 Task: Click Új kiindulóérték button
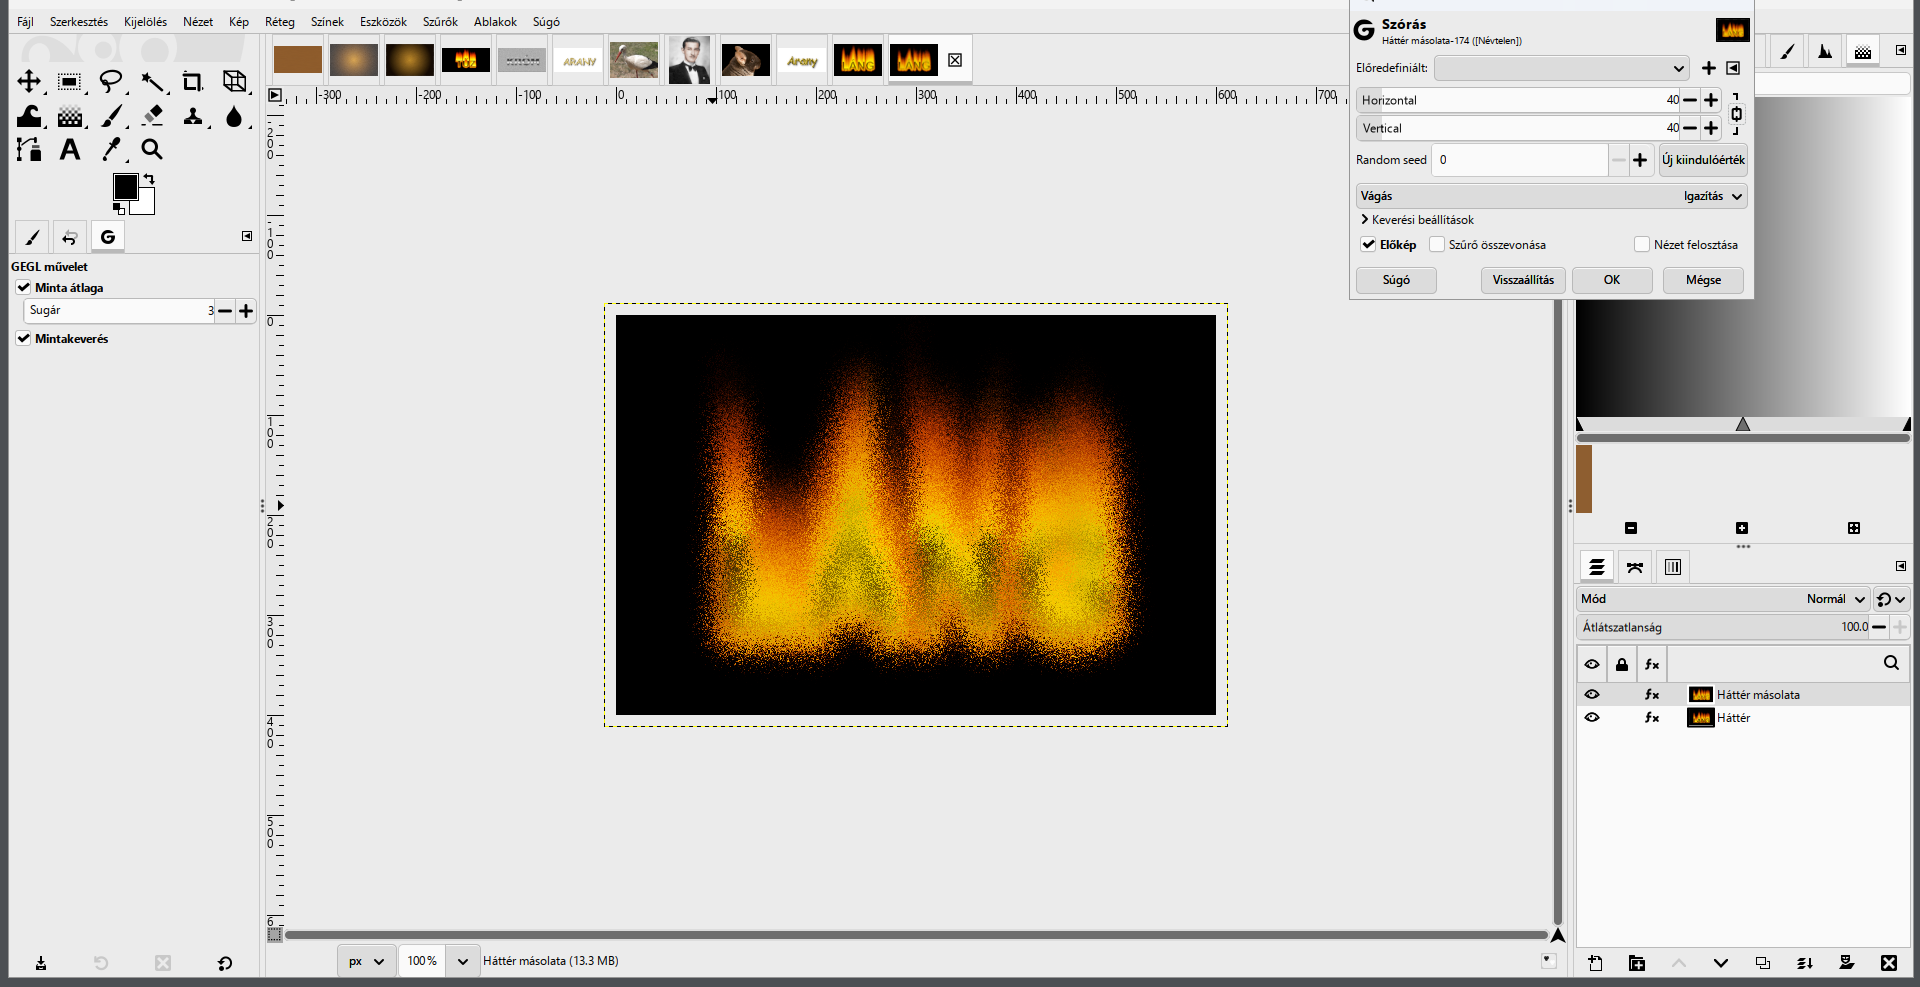pyautogui.click(x=1703, y=160)
